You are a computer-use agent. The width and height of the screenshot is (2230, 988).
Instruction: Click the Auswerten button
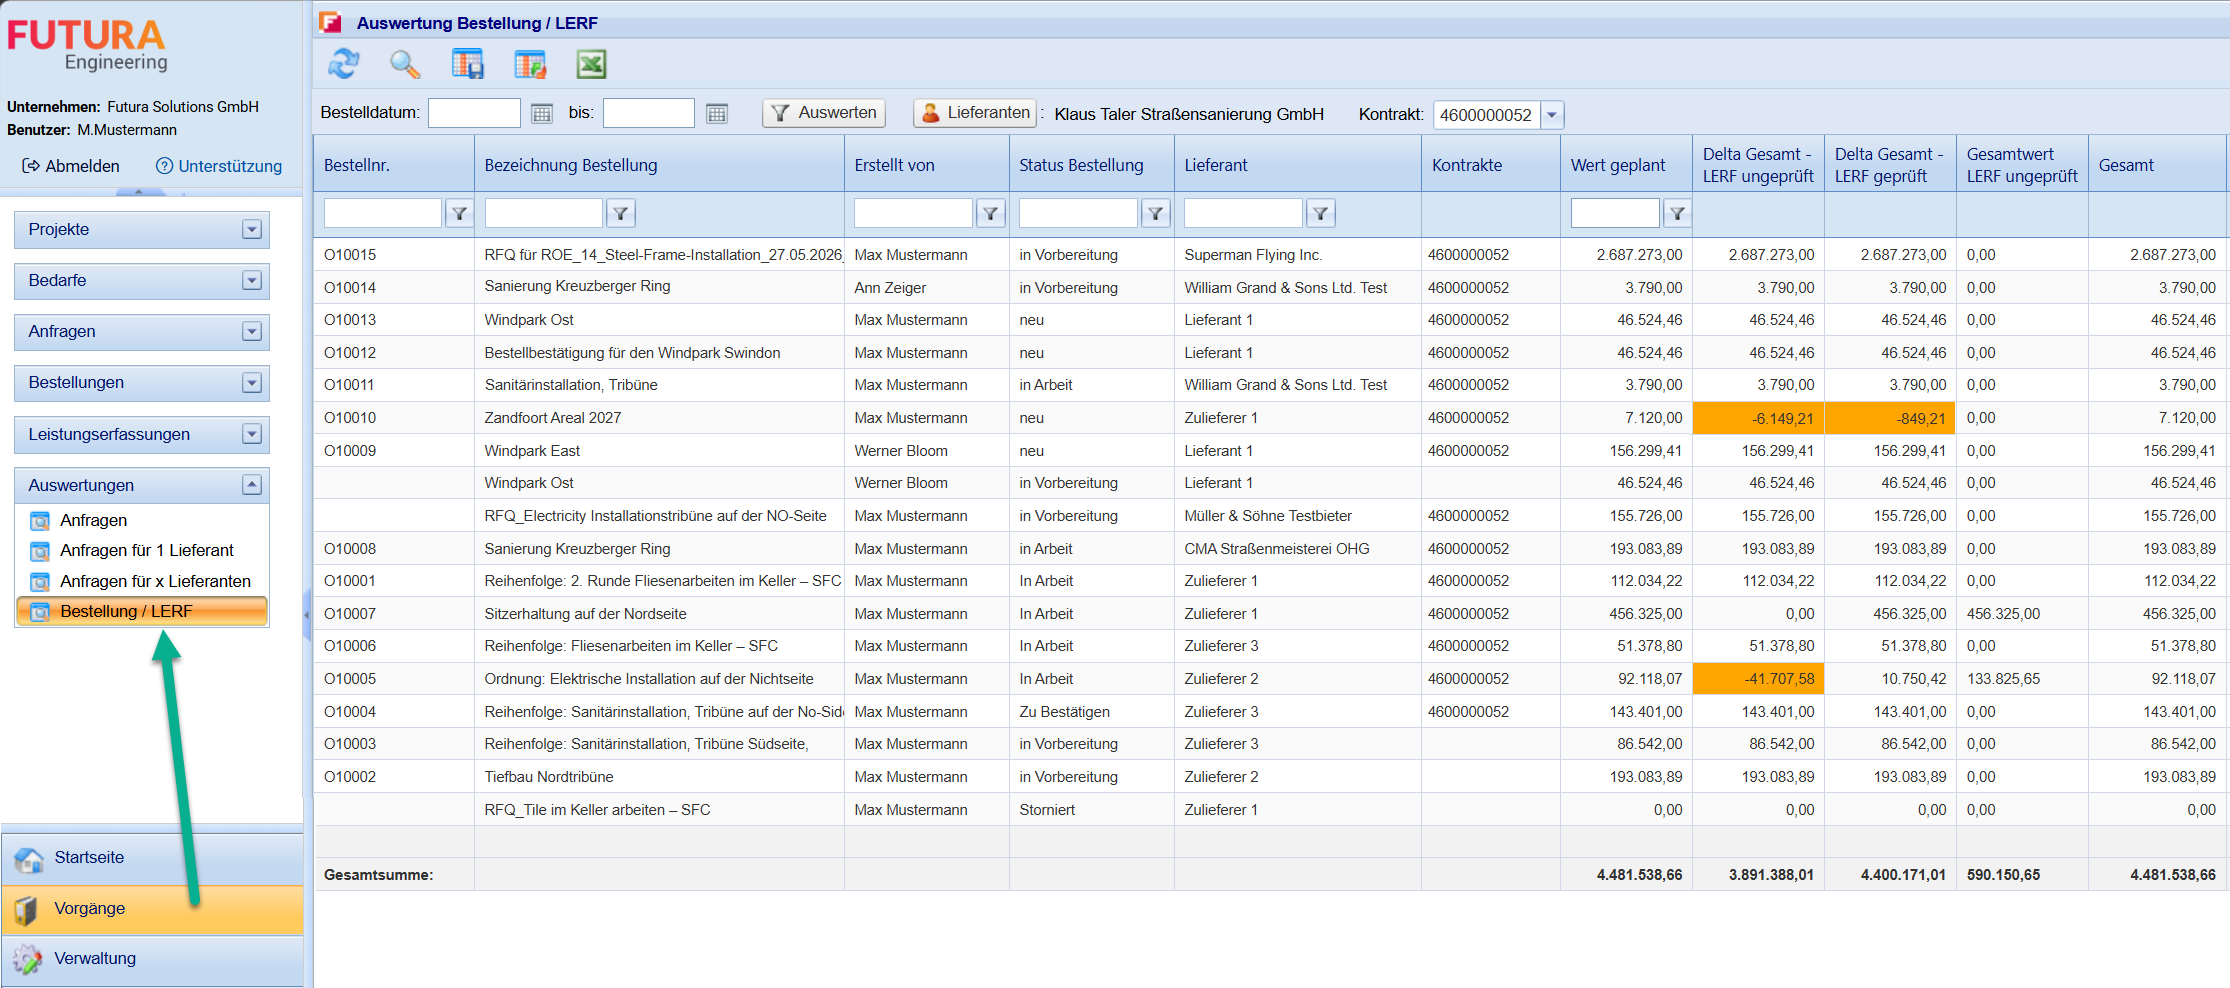(x=824, y=113)
